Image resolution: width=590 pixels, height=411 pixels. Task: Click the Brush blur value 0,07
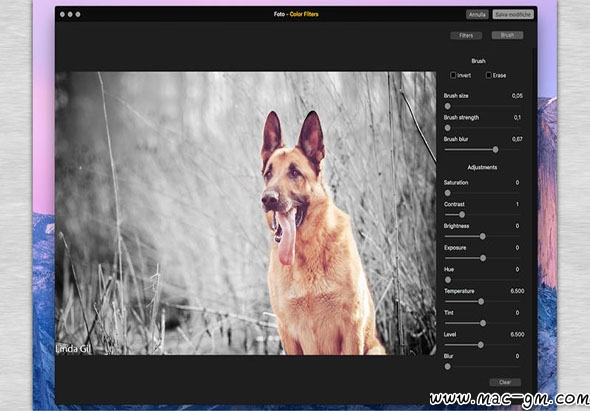pyautogui.click(x=517, y=139)
